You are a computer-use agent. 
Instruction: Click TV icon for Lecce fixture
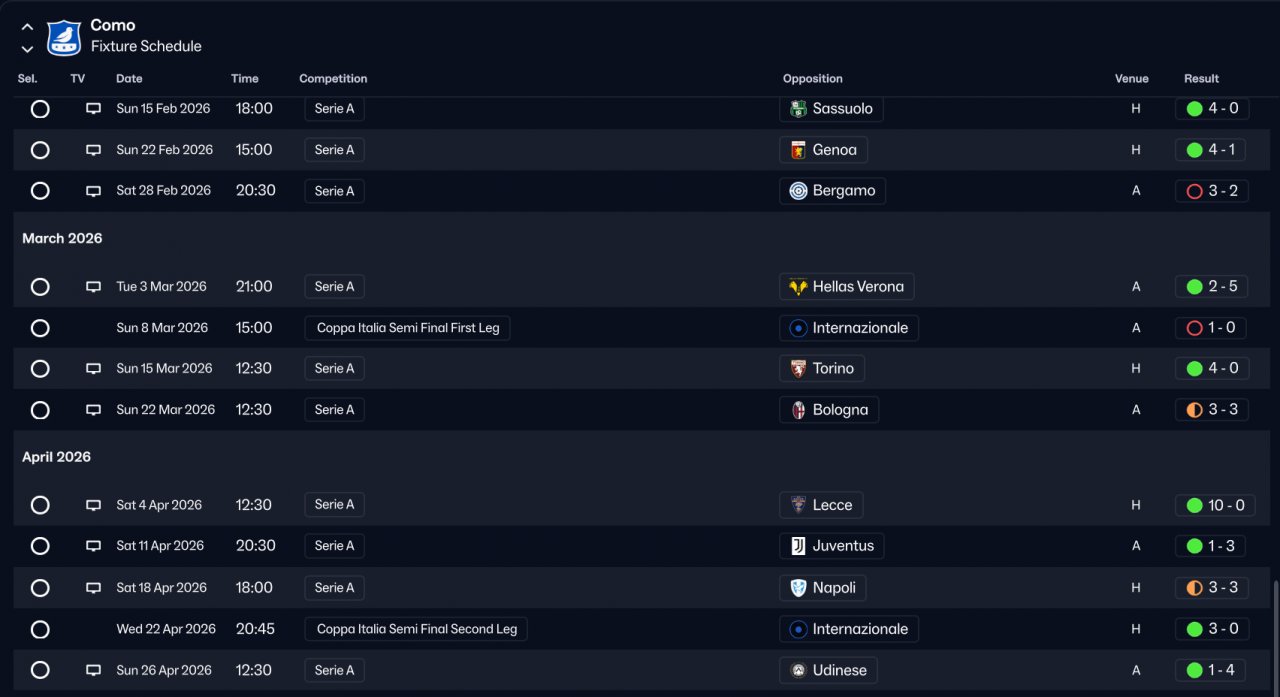(x=93, y=505)
